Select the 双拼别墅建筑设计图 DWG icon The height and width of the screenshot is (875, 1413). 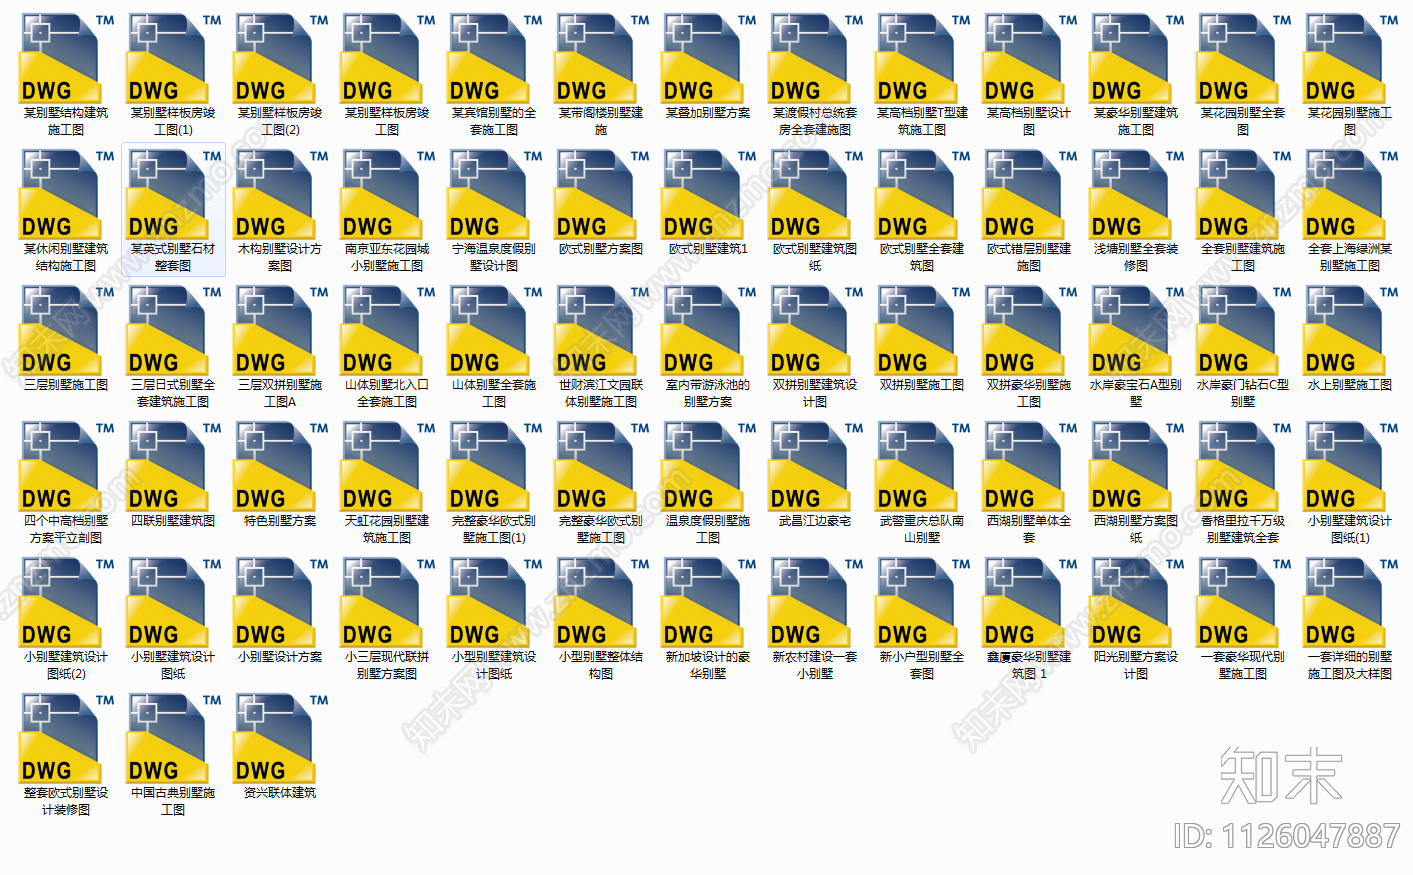[x=809, y=331]
